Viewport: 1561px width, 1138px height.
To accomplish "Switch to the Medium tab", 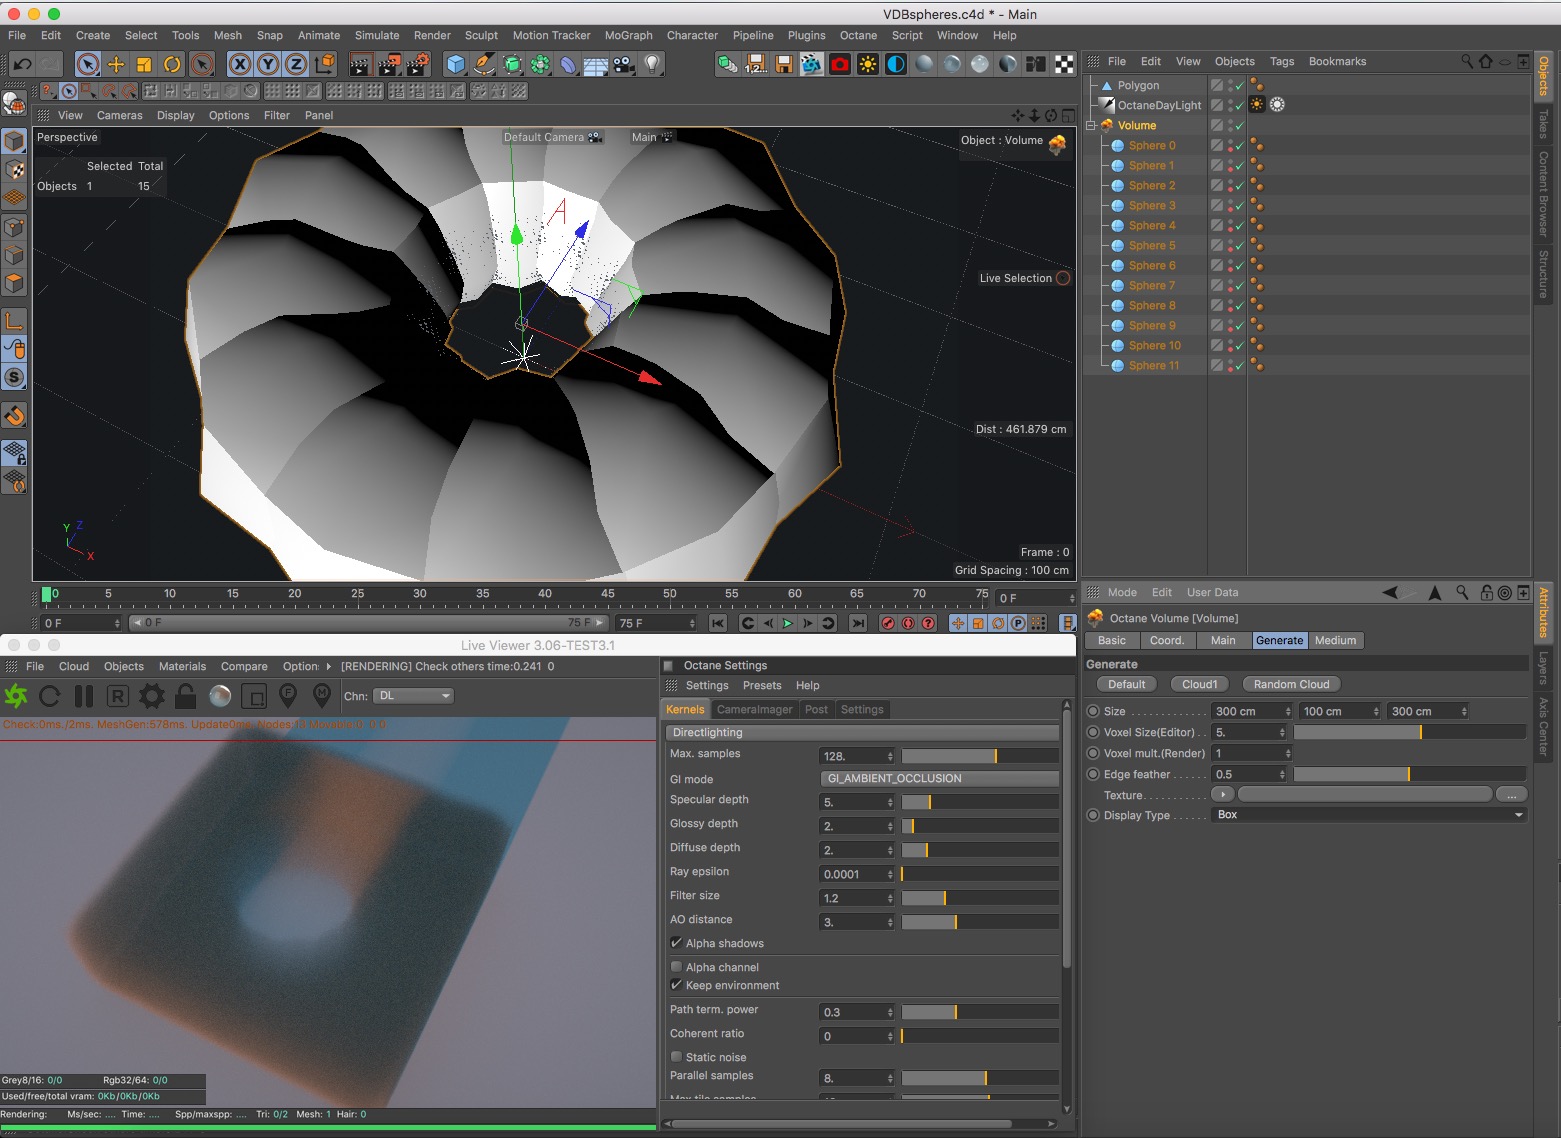I will pyautogui.click(x=1335, y=641).
